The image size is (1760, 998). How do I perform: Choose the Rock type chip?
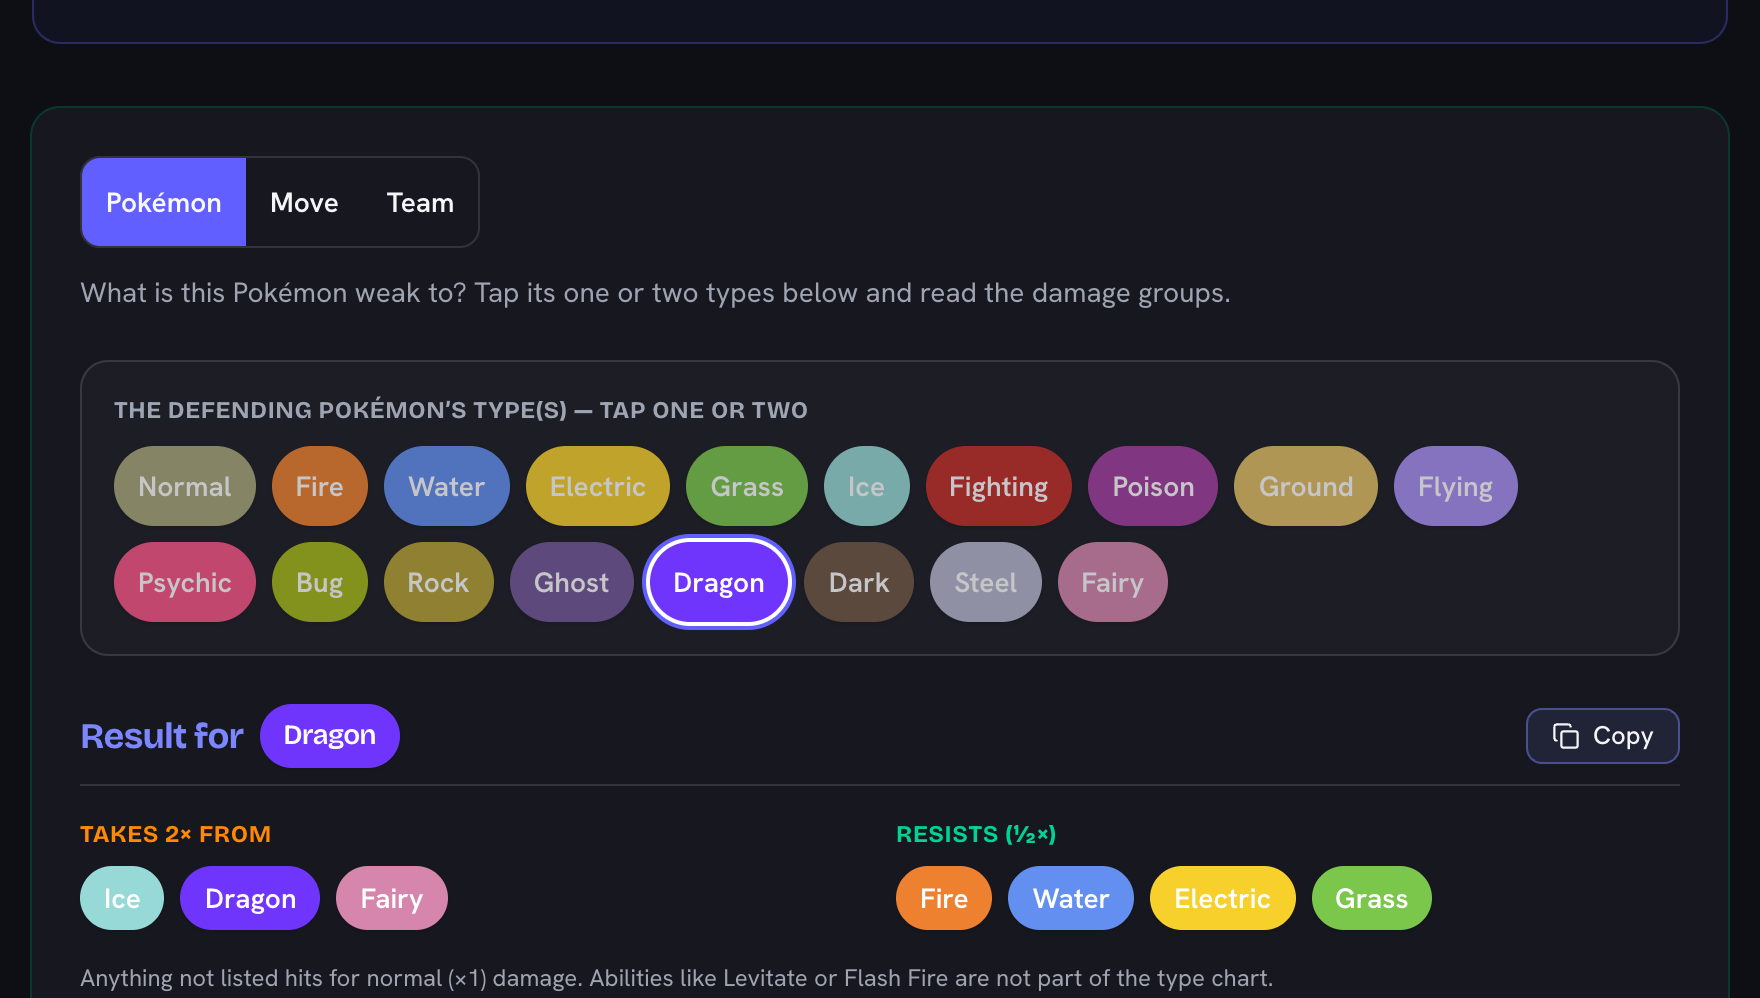point(439,582)
